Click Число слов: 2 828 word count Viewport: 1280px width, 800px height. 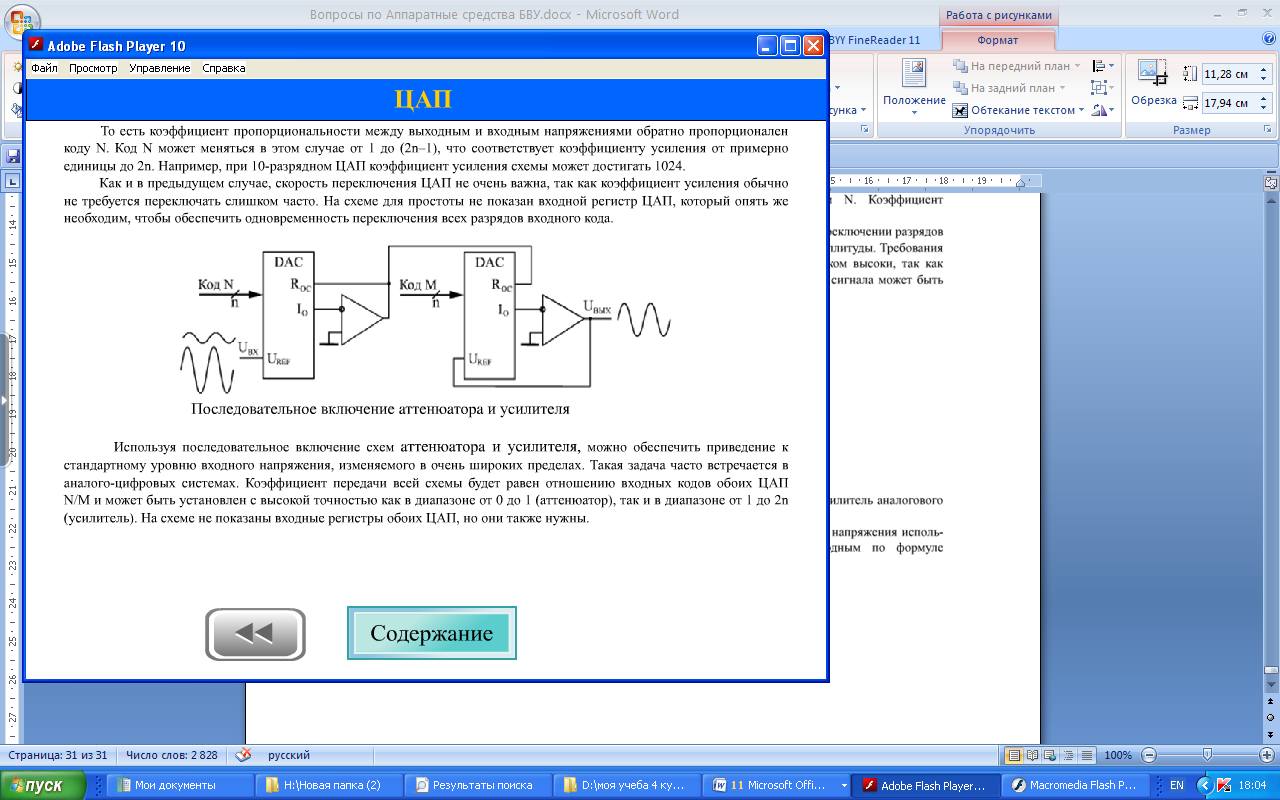tap(172, 755)
